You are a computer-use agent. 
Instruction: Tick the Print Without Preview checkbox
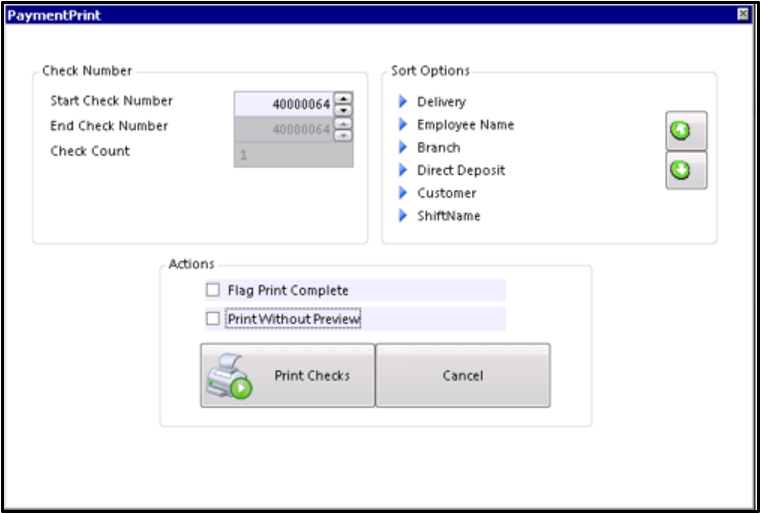pos(213,319)
